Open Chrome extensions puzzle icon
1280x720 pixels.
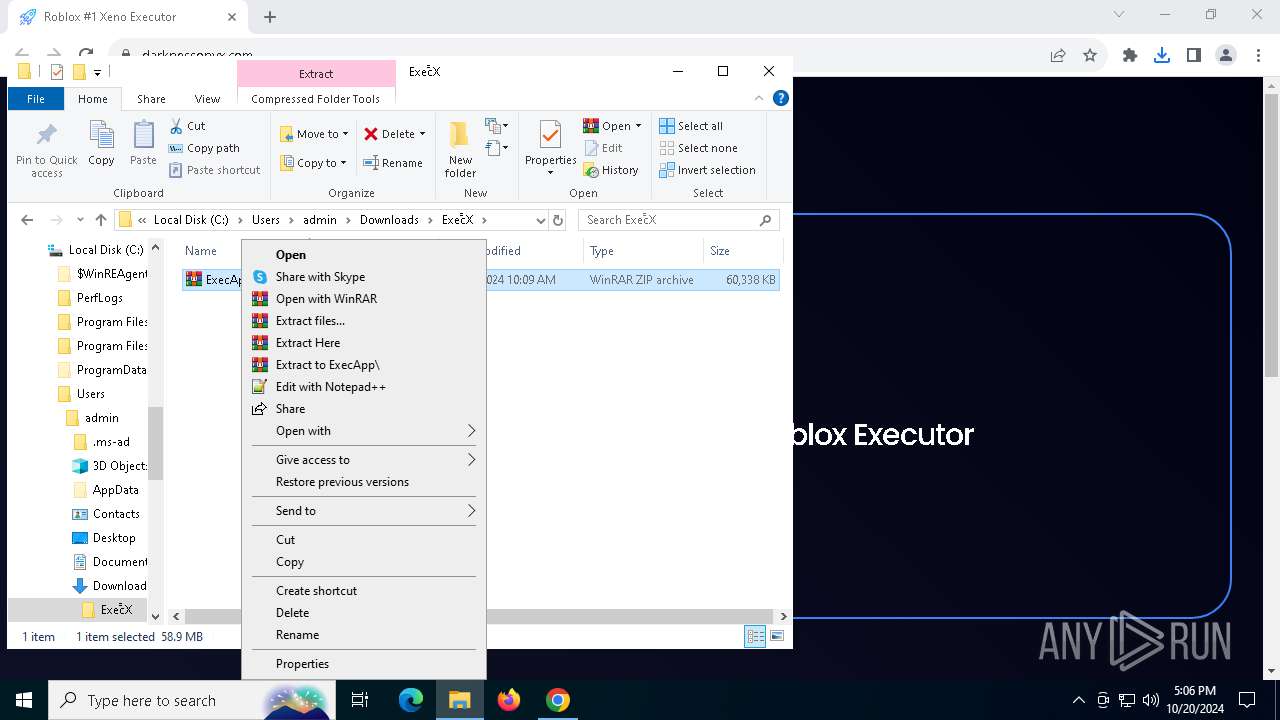[1130, 56]
